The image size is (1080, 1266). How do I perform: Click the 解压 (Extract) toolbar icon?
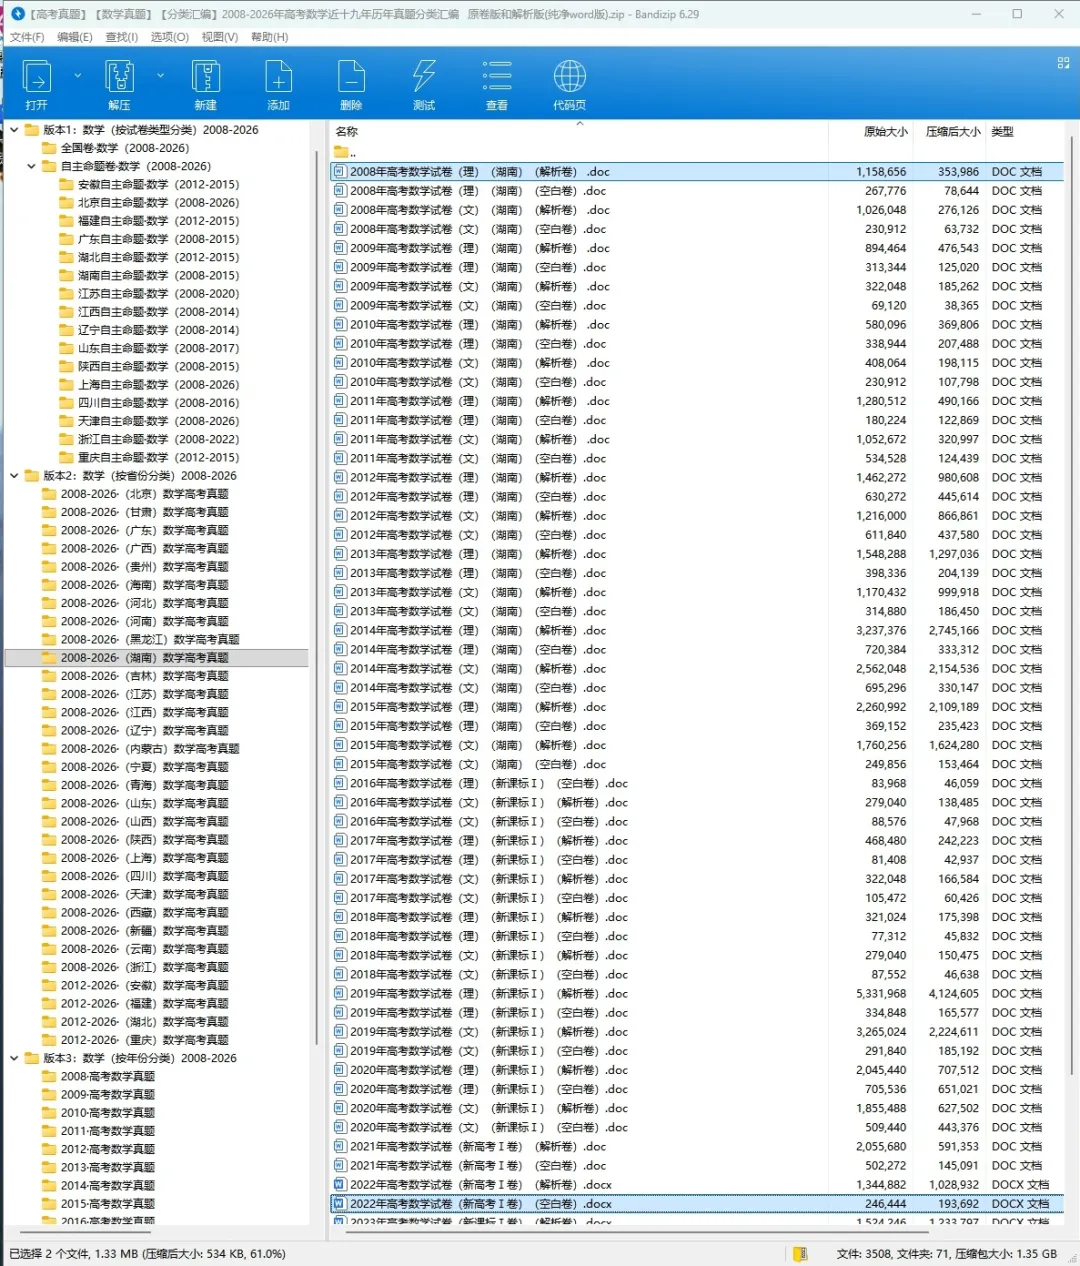[x=119, y=78]
